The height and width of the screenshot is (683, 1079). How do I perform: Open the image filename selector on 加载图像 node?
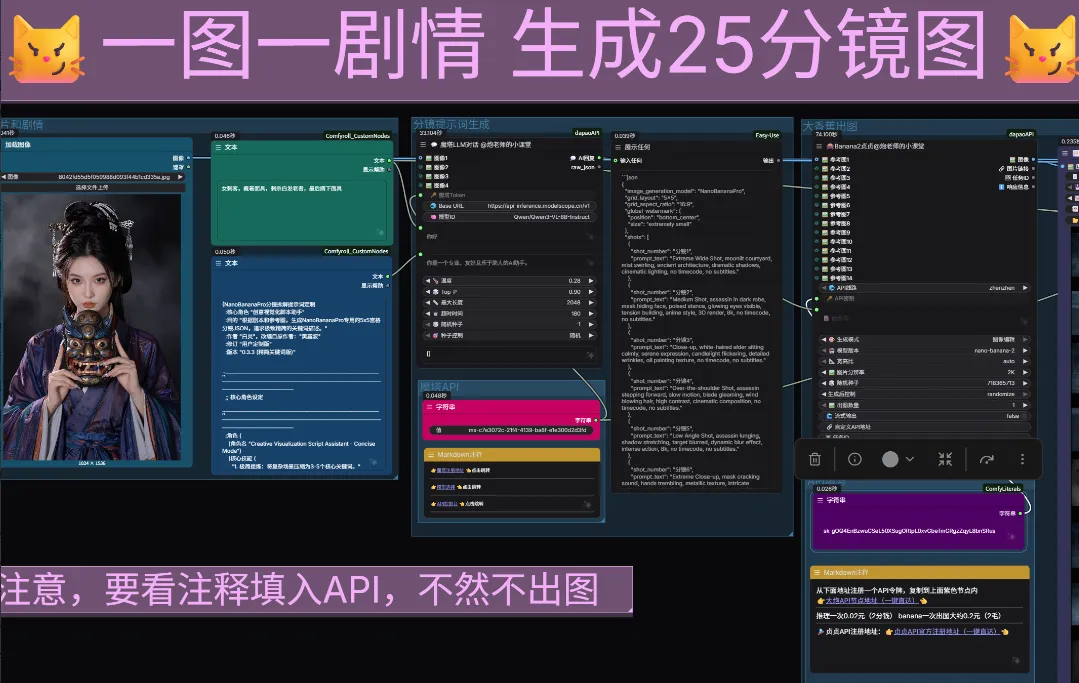[113, 176]
